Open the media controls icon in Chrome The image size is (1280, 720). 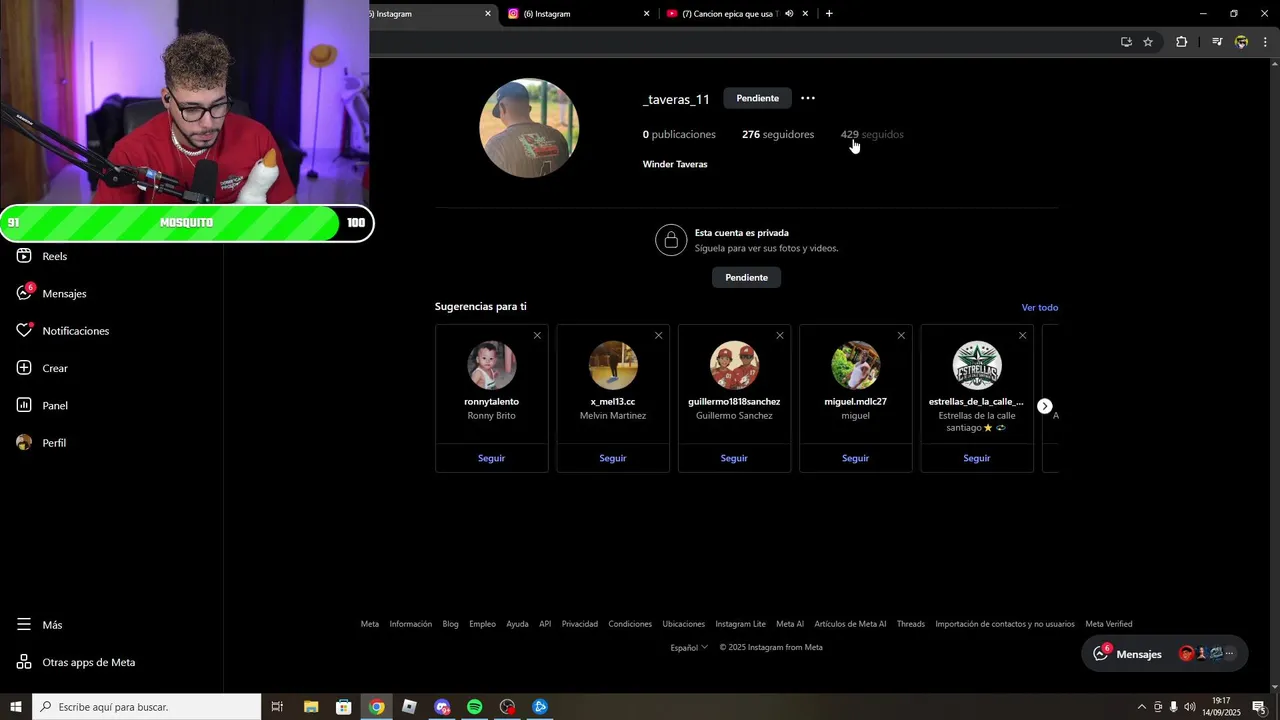pos(1217,42)
